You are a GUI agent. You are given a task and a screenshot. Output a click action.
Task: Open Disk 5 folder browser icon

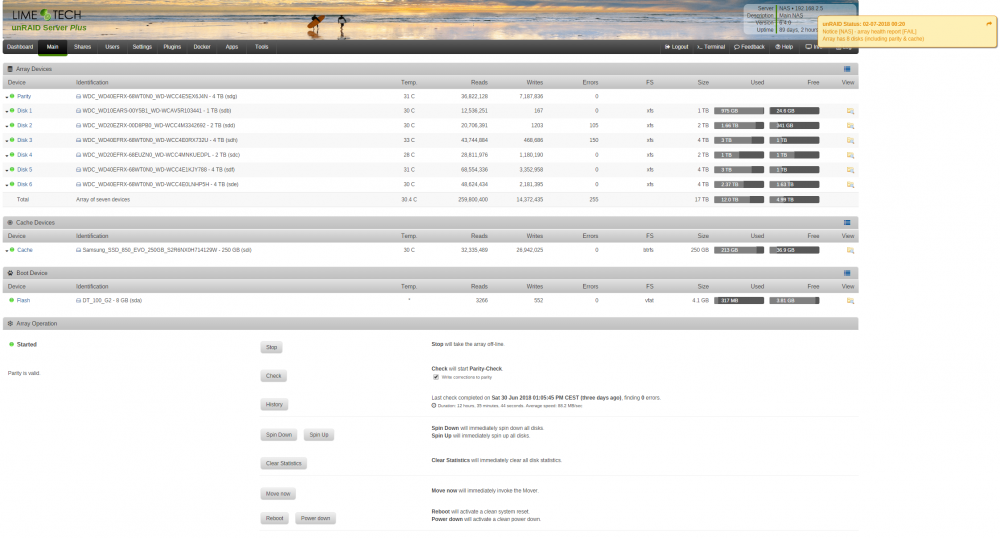click(850, 170)
